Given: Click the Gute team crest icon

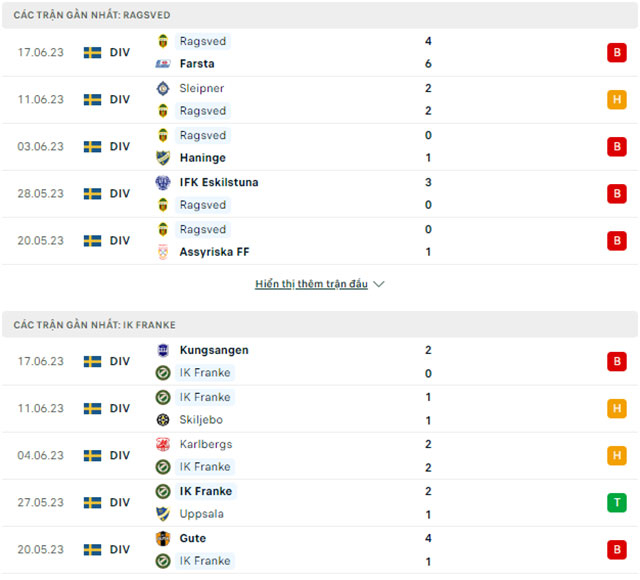Looking at the screenshot, I should click(x=163, y=538).
